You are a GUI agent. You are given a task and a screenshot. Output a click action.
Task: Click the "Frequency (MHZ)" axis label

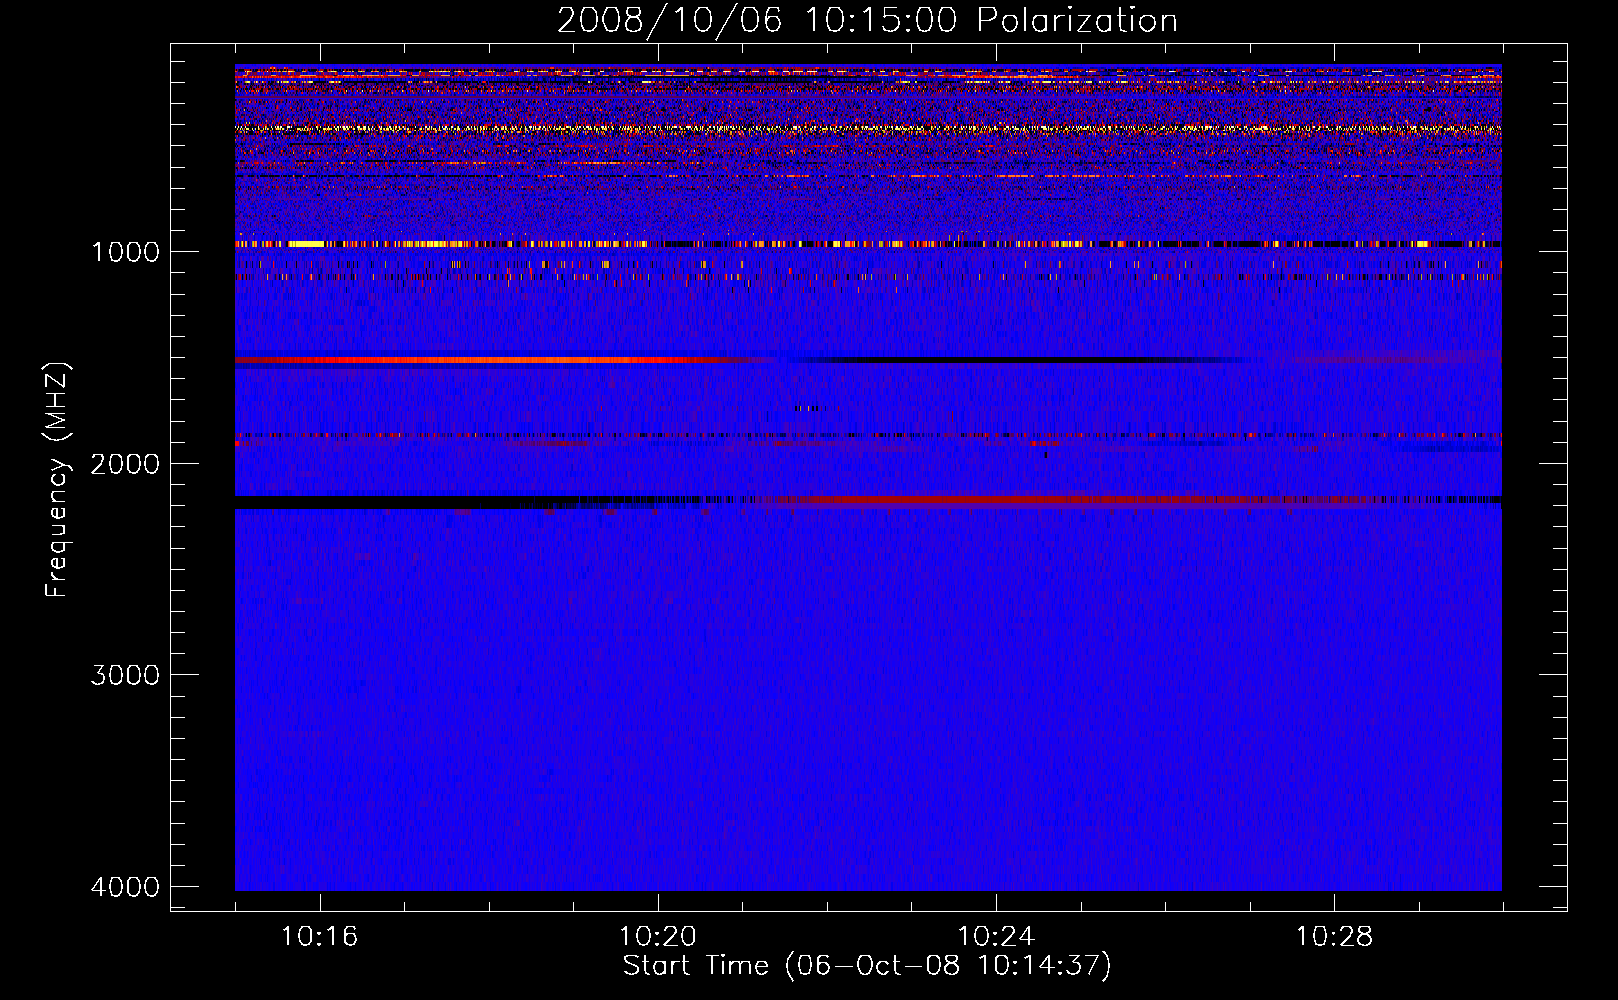[x=57, y=480]
